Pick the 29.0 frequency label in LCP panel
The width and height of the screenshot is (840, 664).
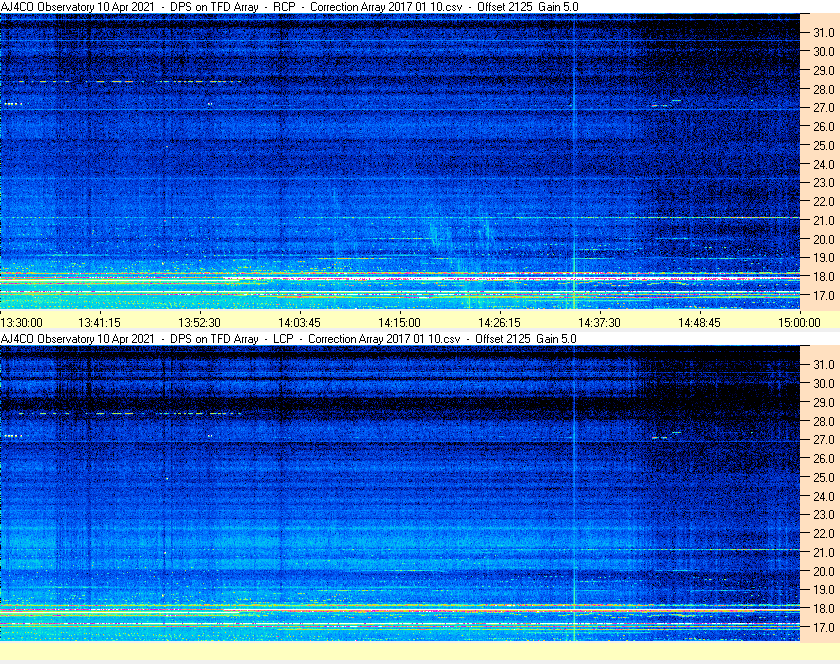click(824, 402)
